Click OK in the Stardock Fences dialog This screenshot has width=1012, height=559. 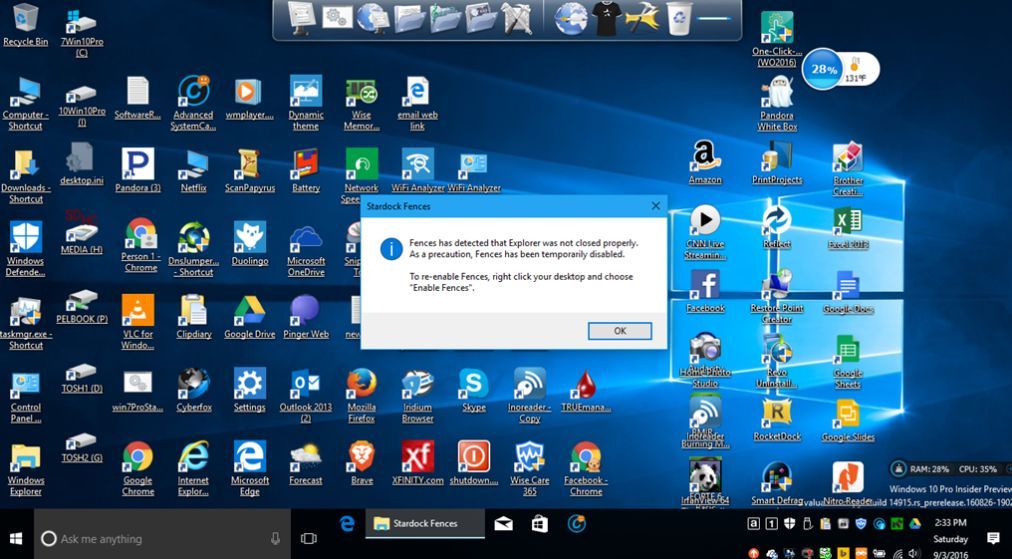[x=619, y=331]
